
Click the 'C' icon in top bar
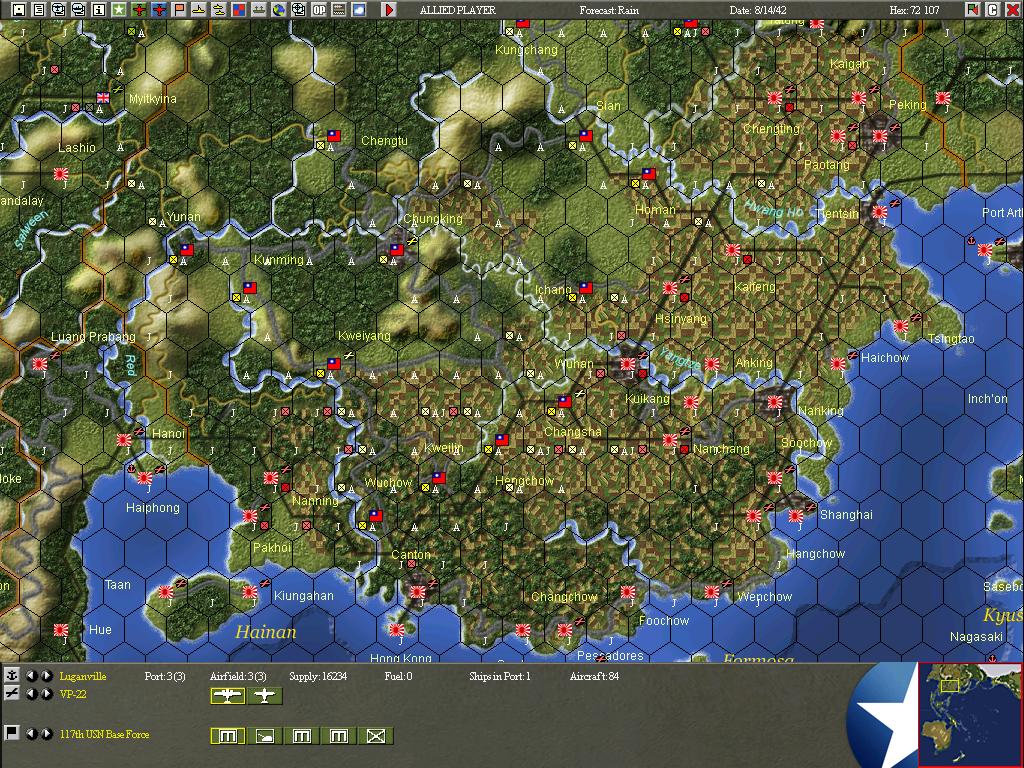(x=993, y=10)
